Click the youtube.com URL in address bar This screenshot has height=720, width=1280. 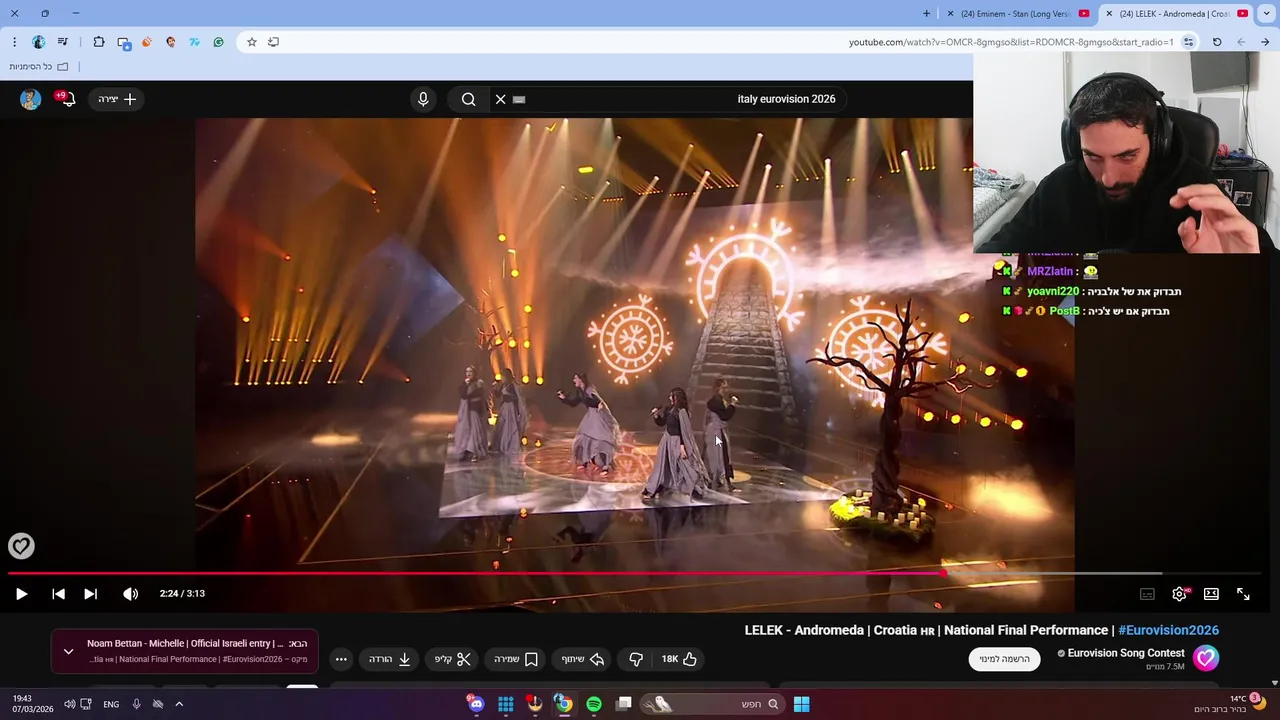tap(1011, 42)
